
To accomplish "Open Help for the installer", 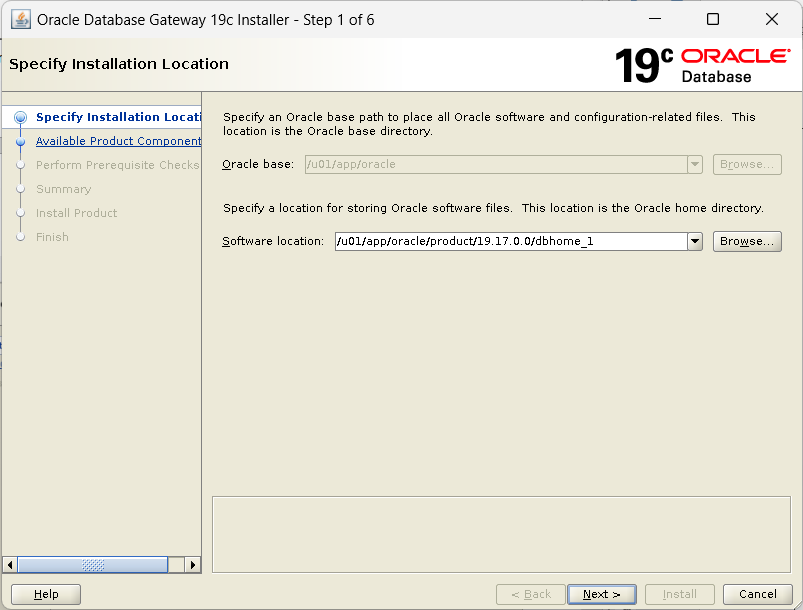I will pyautogui.click(x=46, y=594).
